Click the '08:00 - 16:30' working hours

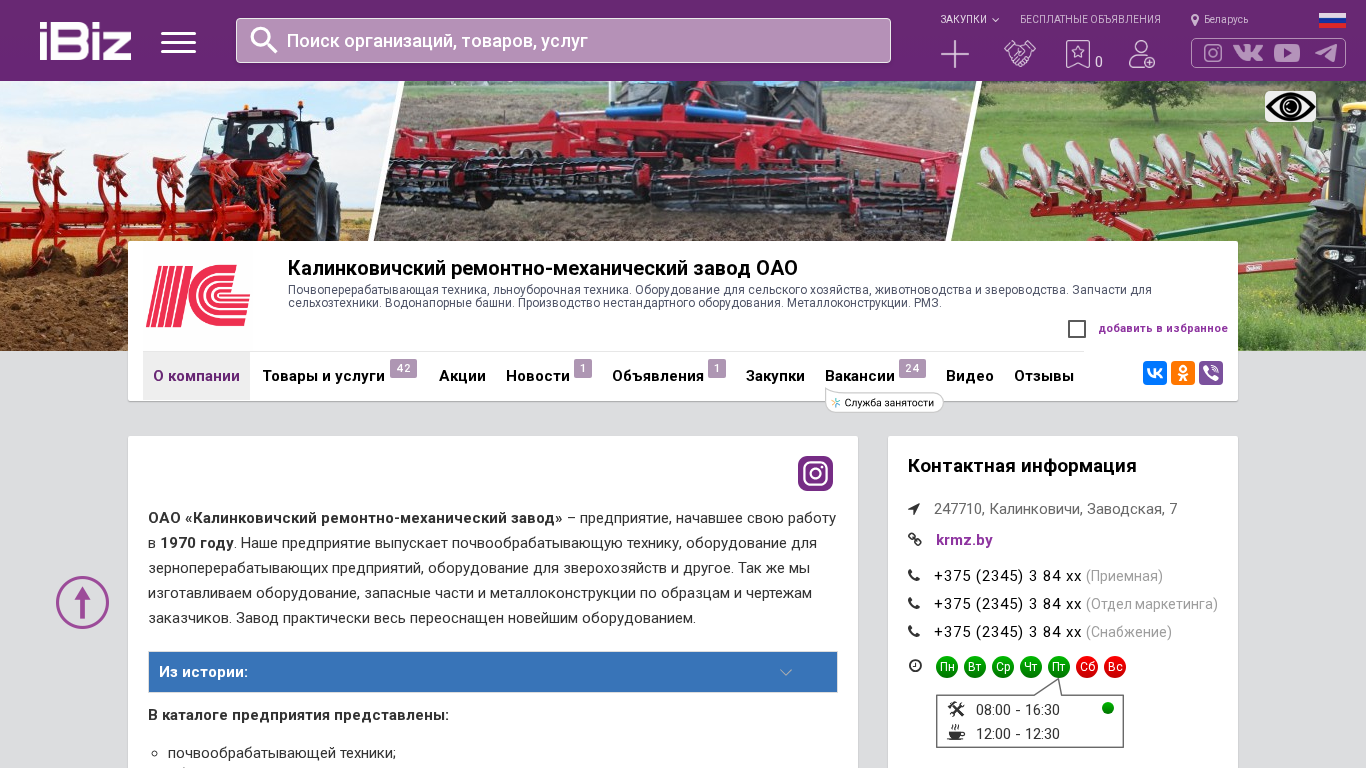pyautogui.click(x=1018, y=710)
